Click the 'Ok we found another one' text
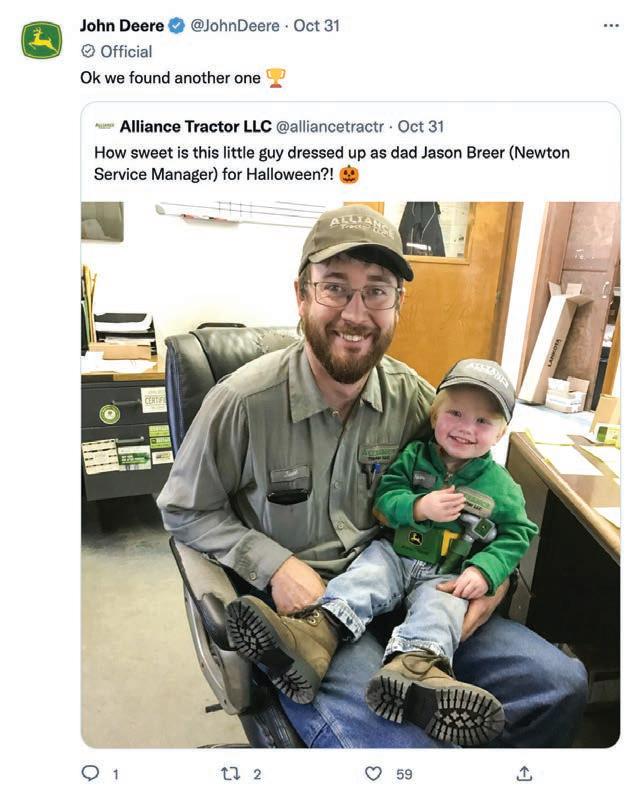 pos(170,78)
